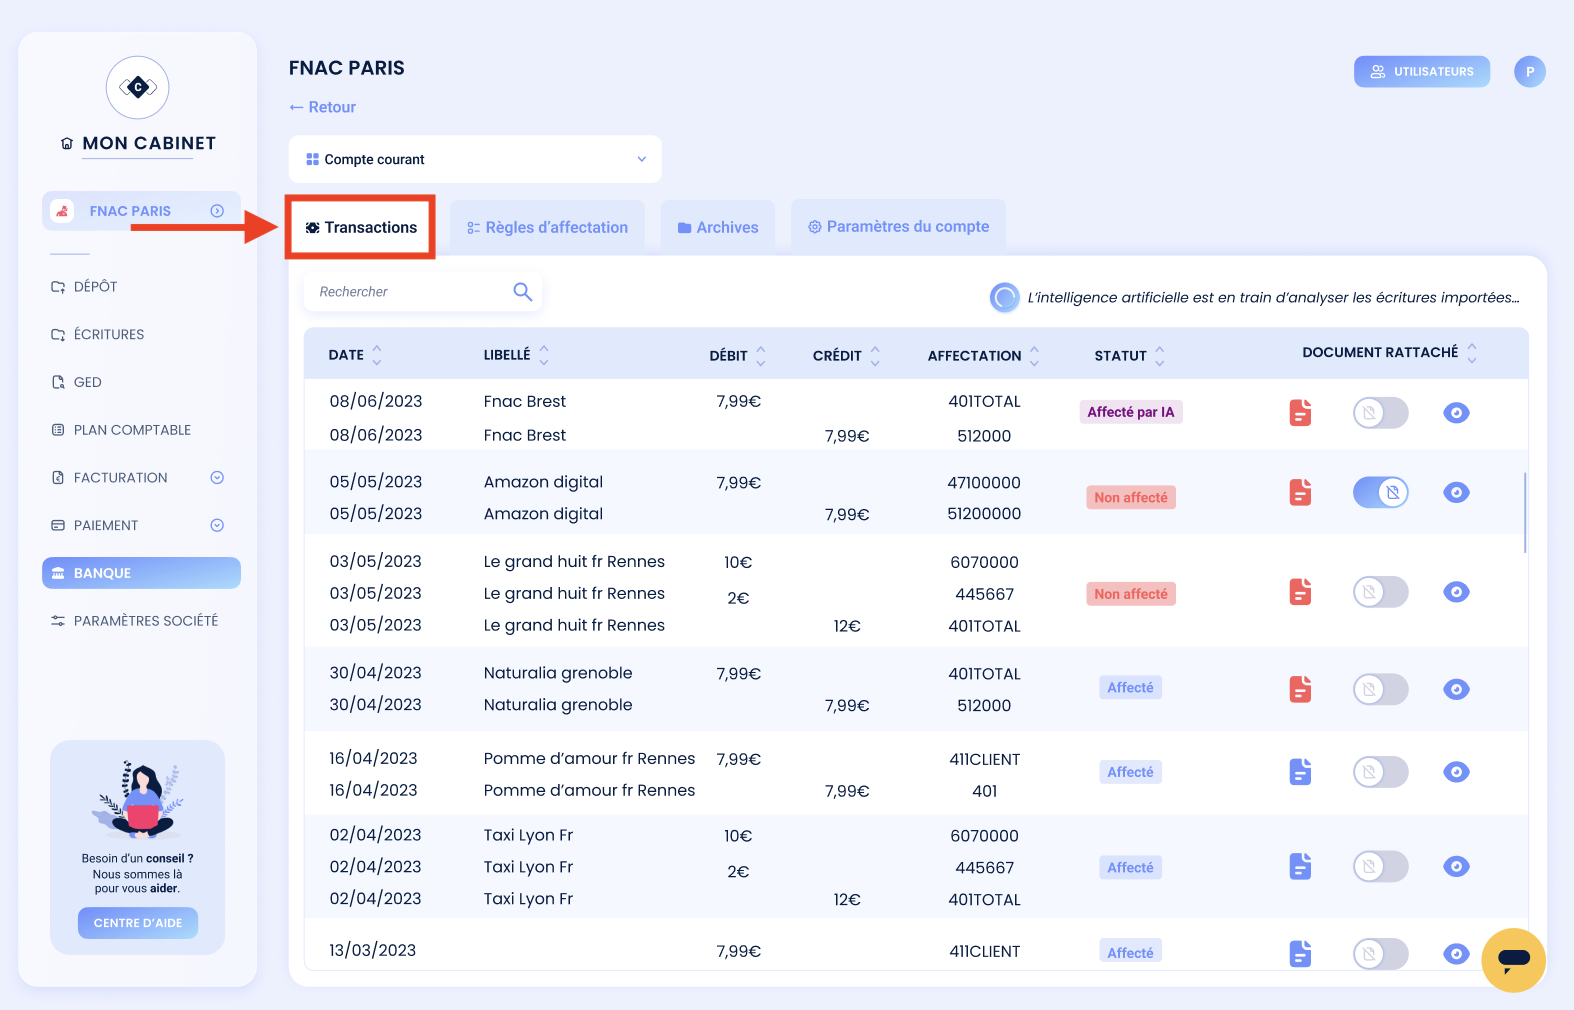1574x1010 pixels.
Task: Click Non affecté badge for Le grand huit
Action: coord(1131,594)
